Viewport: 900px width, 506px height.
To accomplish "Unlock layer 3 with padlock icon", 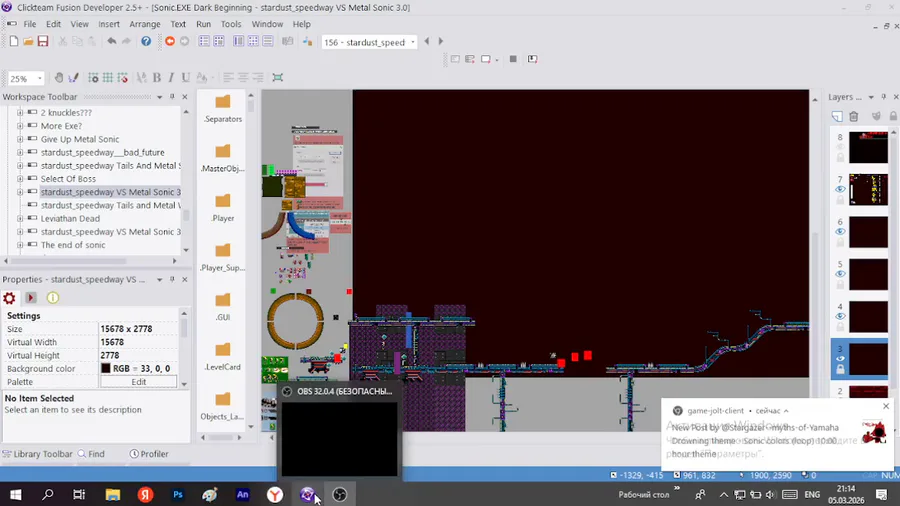I will pos(840,370).
